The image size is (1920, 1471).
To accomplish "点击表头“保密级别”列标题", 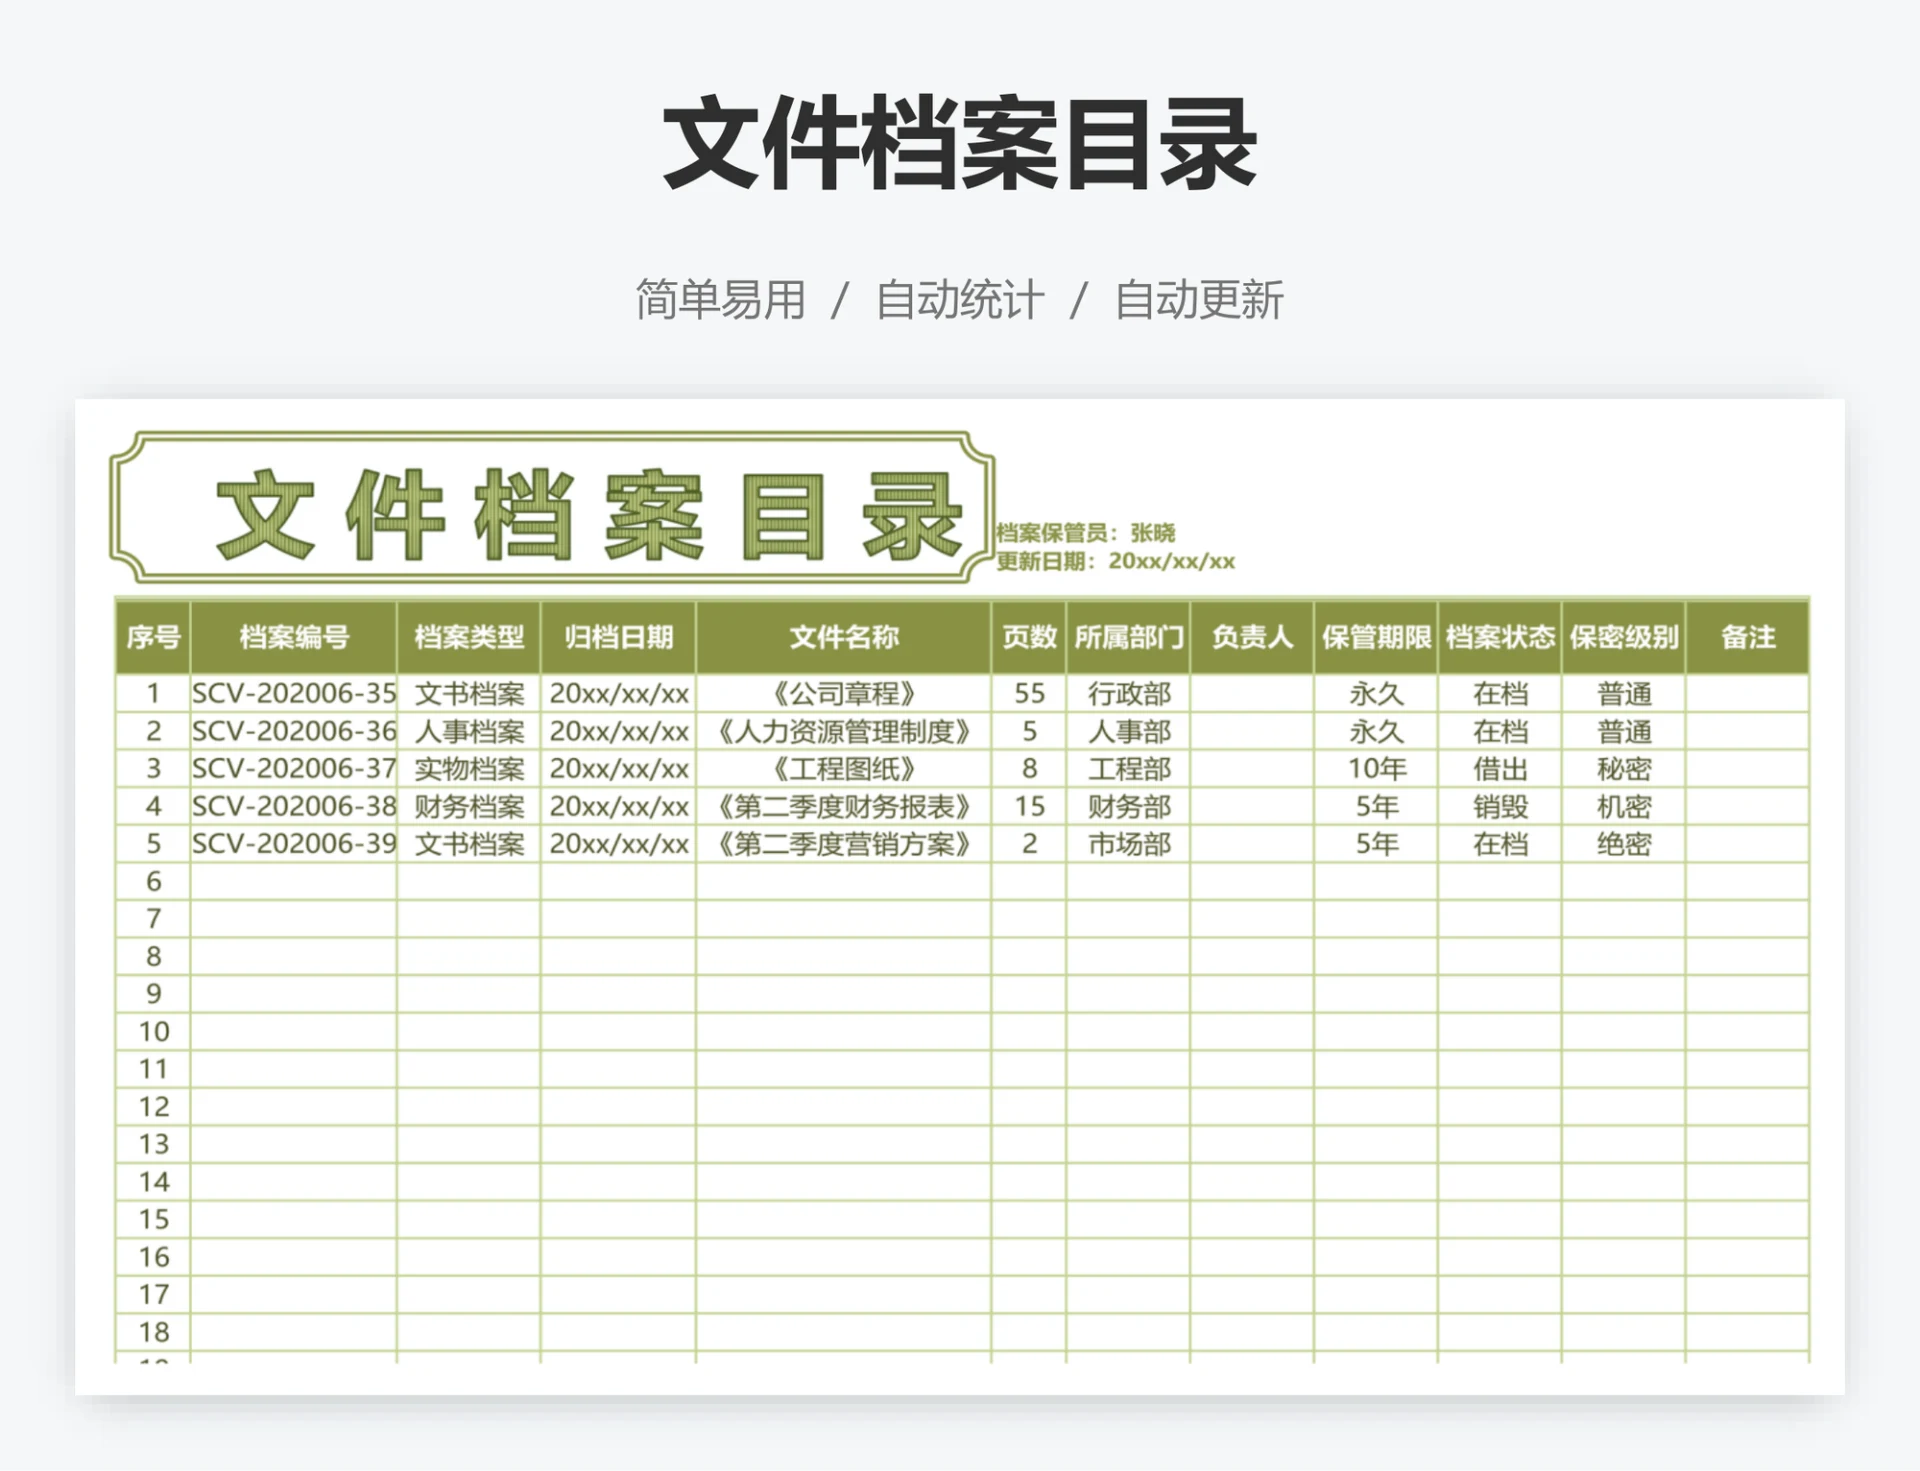I will pos(1622,637).
